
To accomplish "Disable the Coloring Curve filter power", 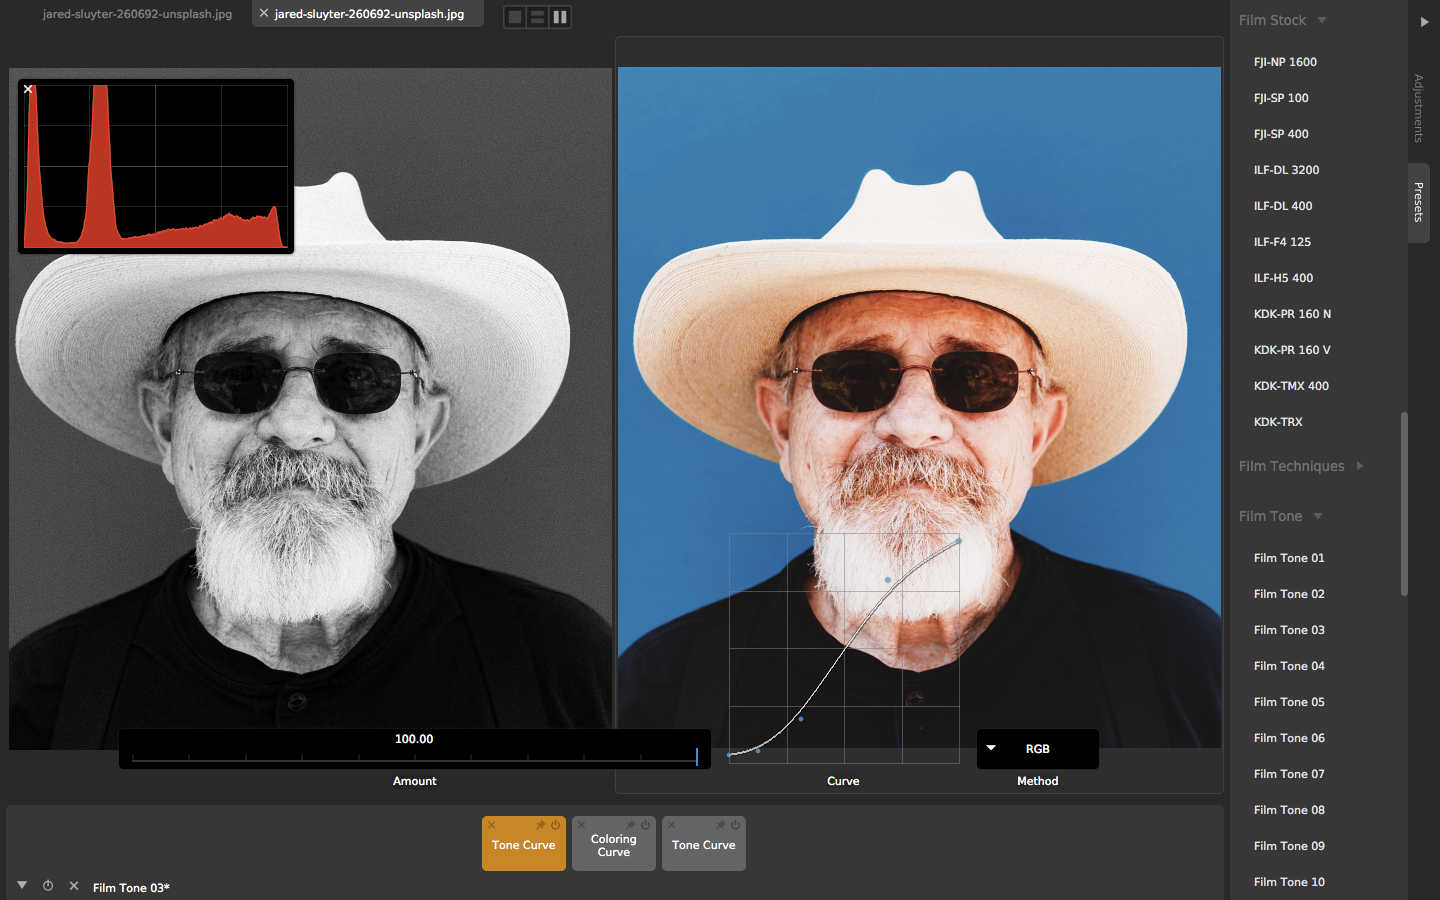I will [646, 825].
